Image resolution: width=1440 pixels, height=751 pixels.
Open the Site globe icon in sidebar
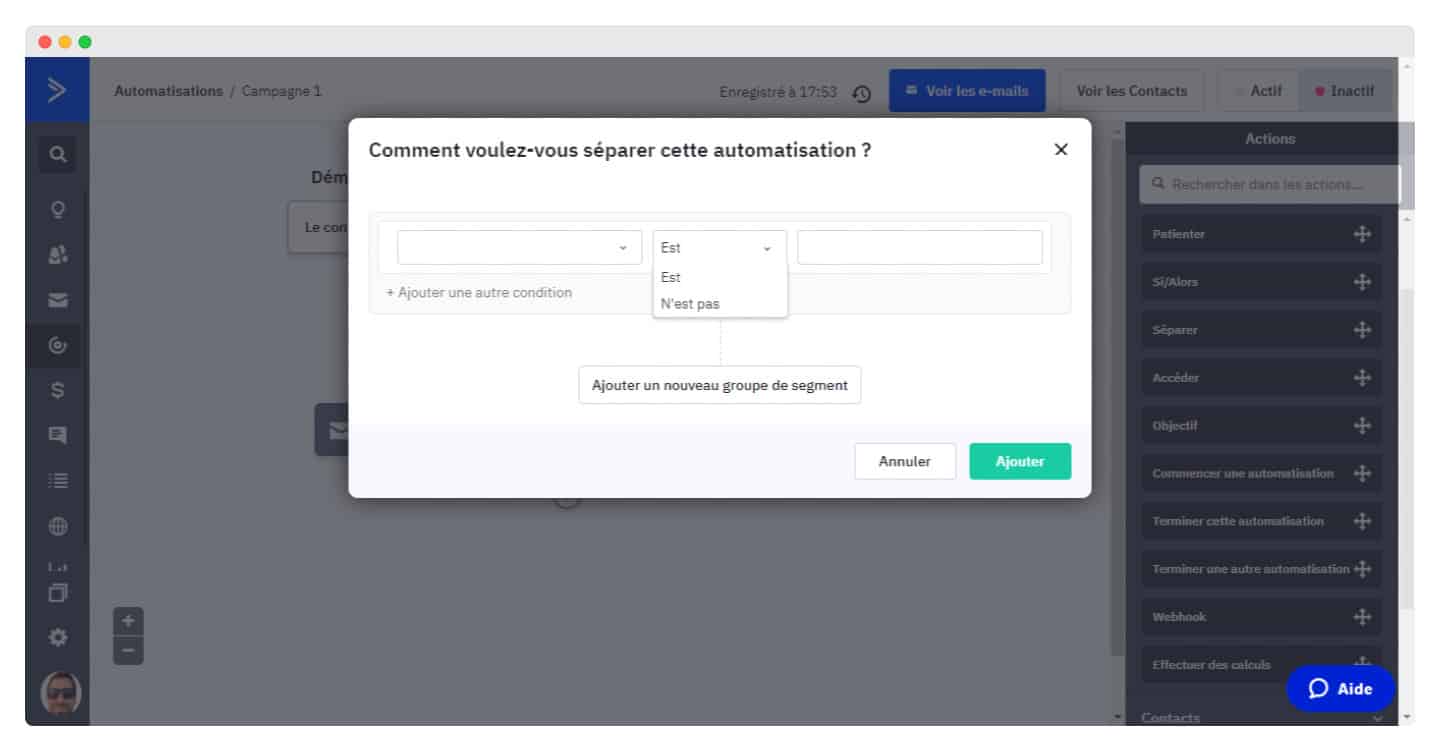pos(58,526)
